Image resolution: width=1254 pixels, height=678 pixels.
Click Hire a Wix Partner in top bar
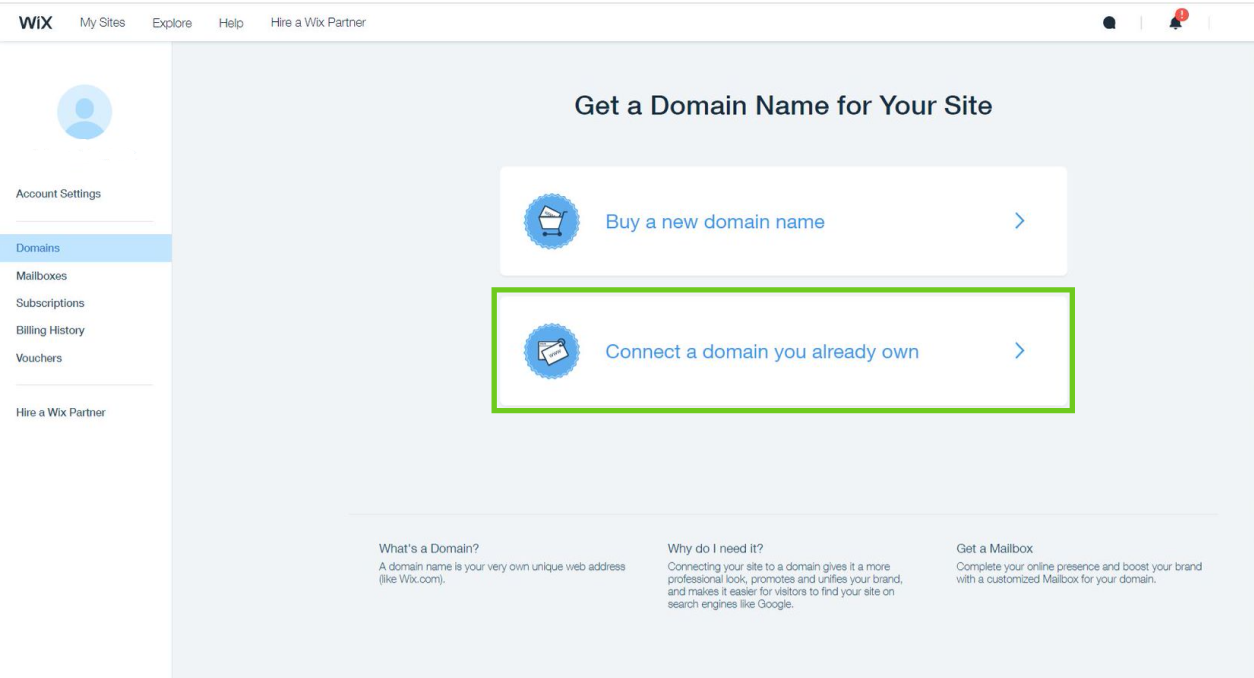[318, 23]
